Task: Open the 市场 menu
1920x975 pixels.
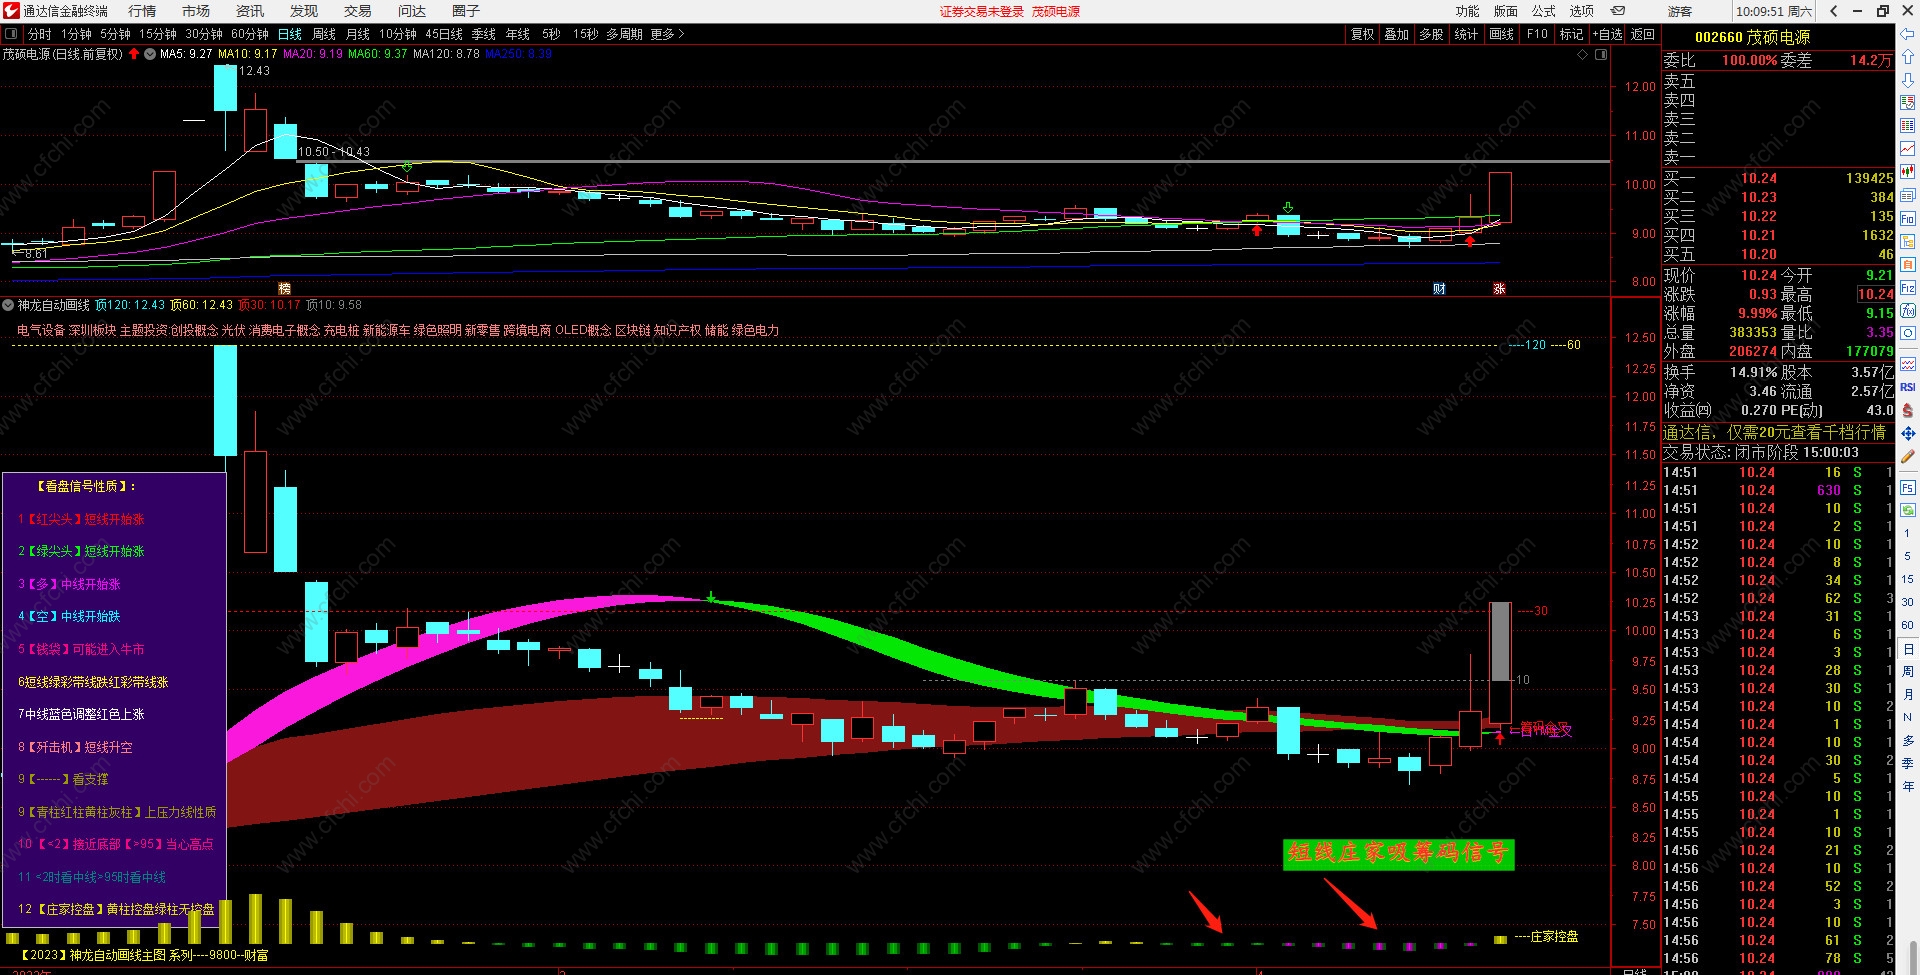Action: (x=196, y=11)
